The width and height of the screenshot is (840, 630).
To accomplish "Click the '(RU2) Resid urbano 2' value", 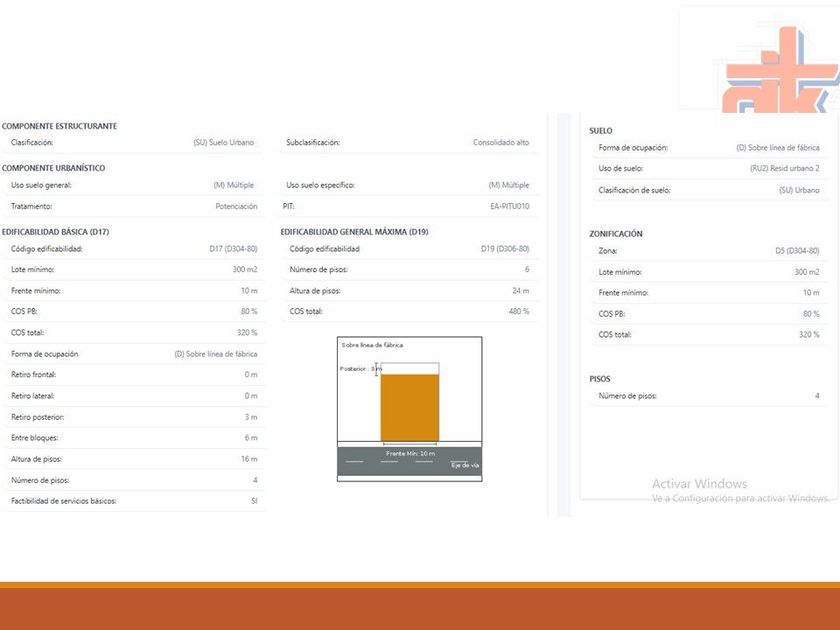I will (785, 168).
